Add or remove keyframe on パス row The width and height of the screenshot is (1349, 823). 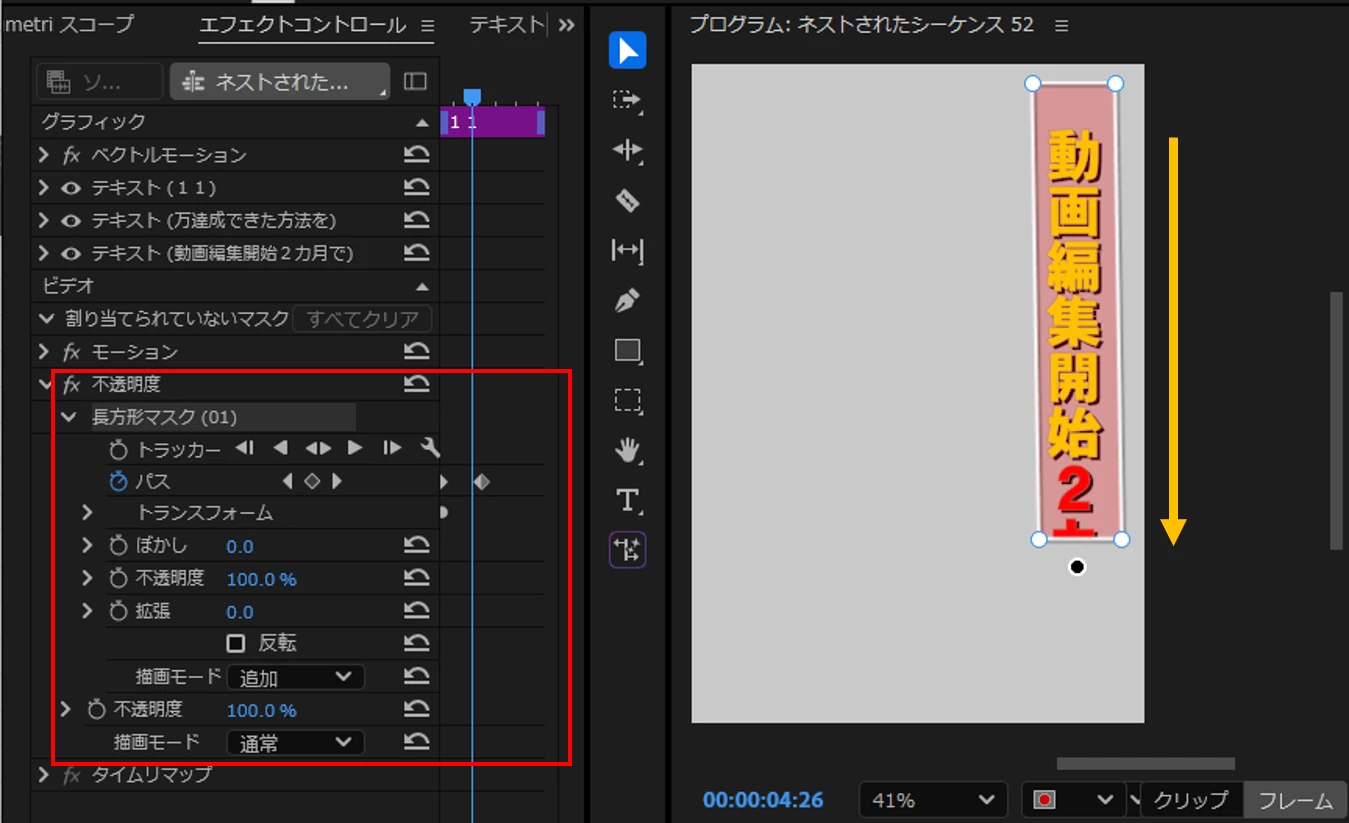[x=312, y=482]
